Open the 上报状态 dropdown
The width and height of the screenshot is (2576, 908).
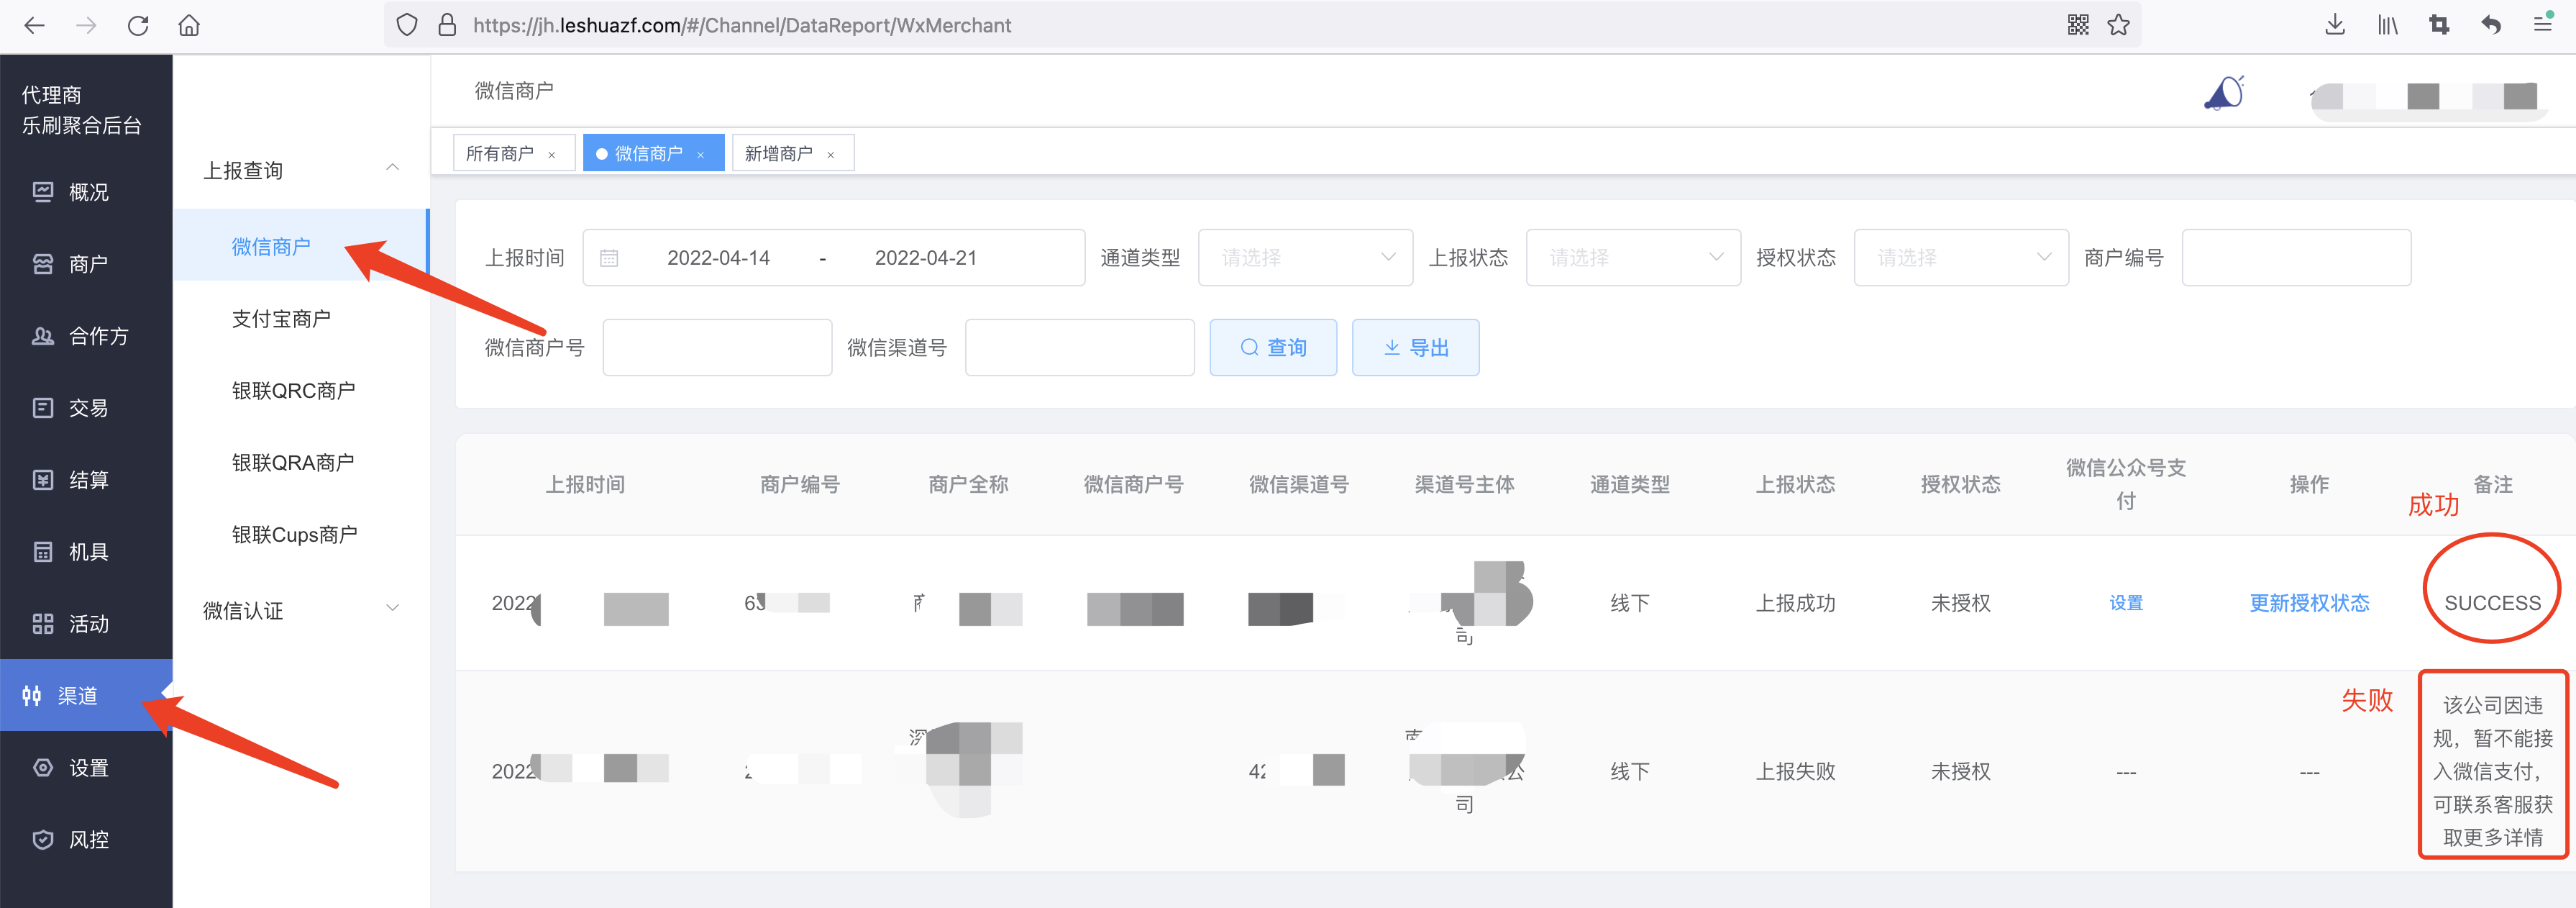click(1632, 258)
